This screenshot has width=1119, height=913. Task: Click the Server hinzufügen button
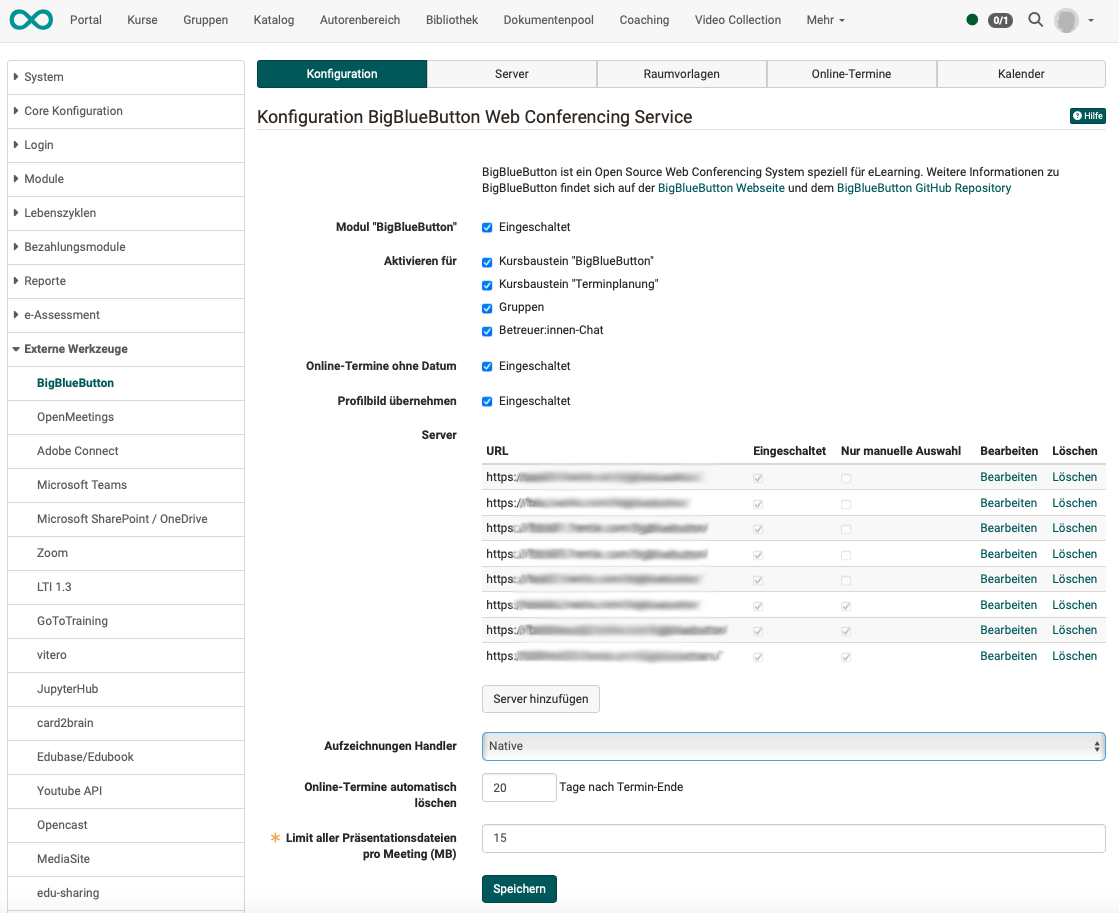pos(540,699)
